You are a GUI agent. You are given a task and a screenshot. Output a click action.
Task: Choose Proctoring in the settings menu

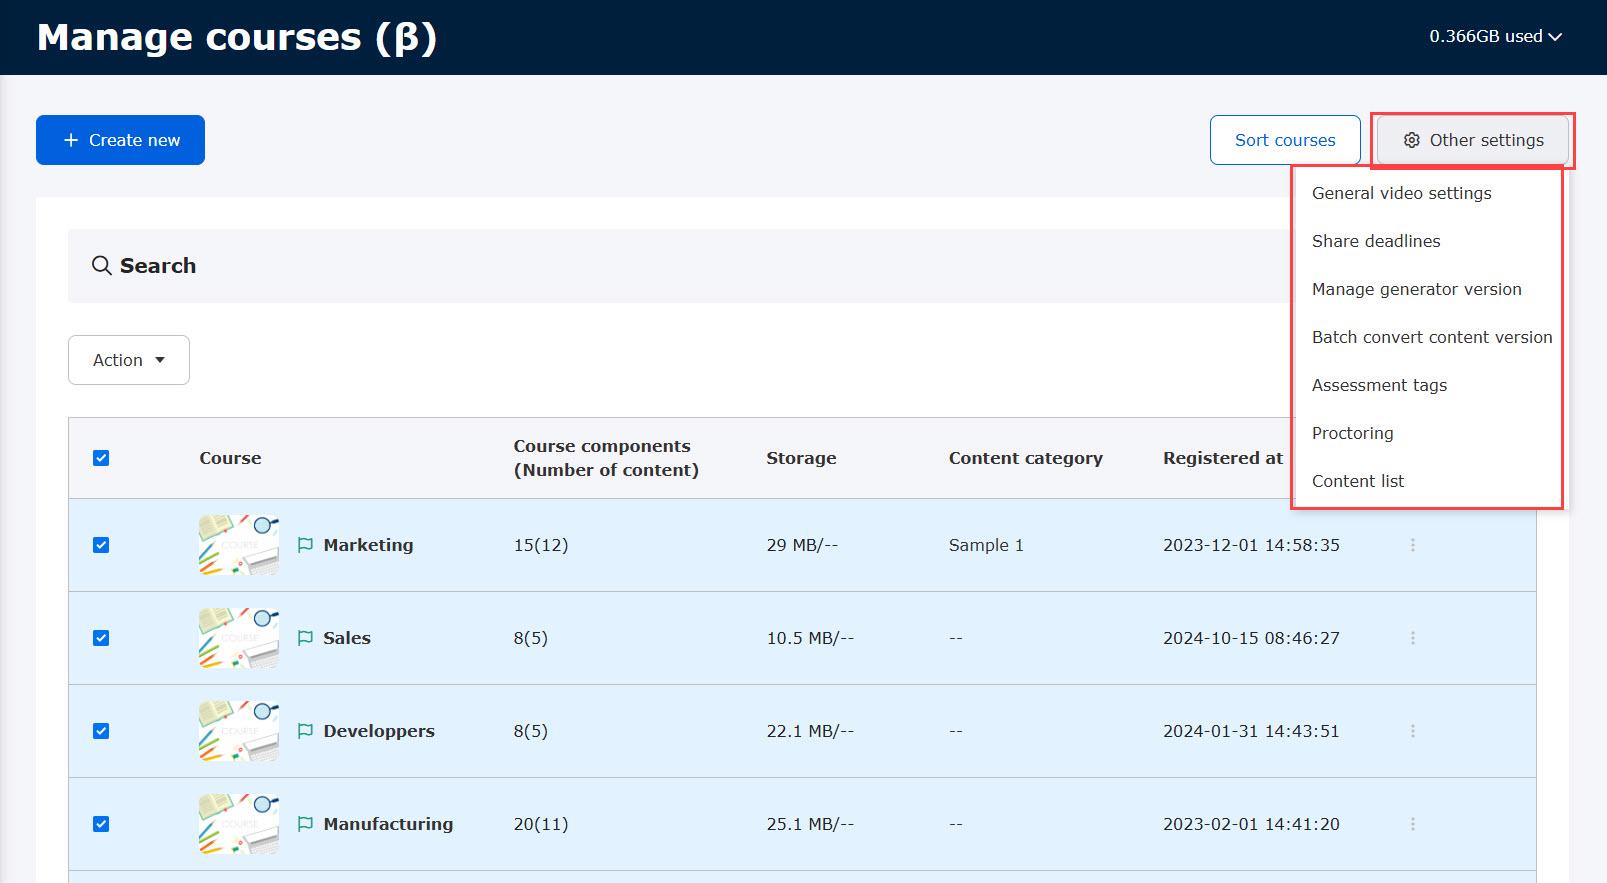coord(1352,433)
